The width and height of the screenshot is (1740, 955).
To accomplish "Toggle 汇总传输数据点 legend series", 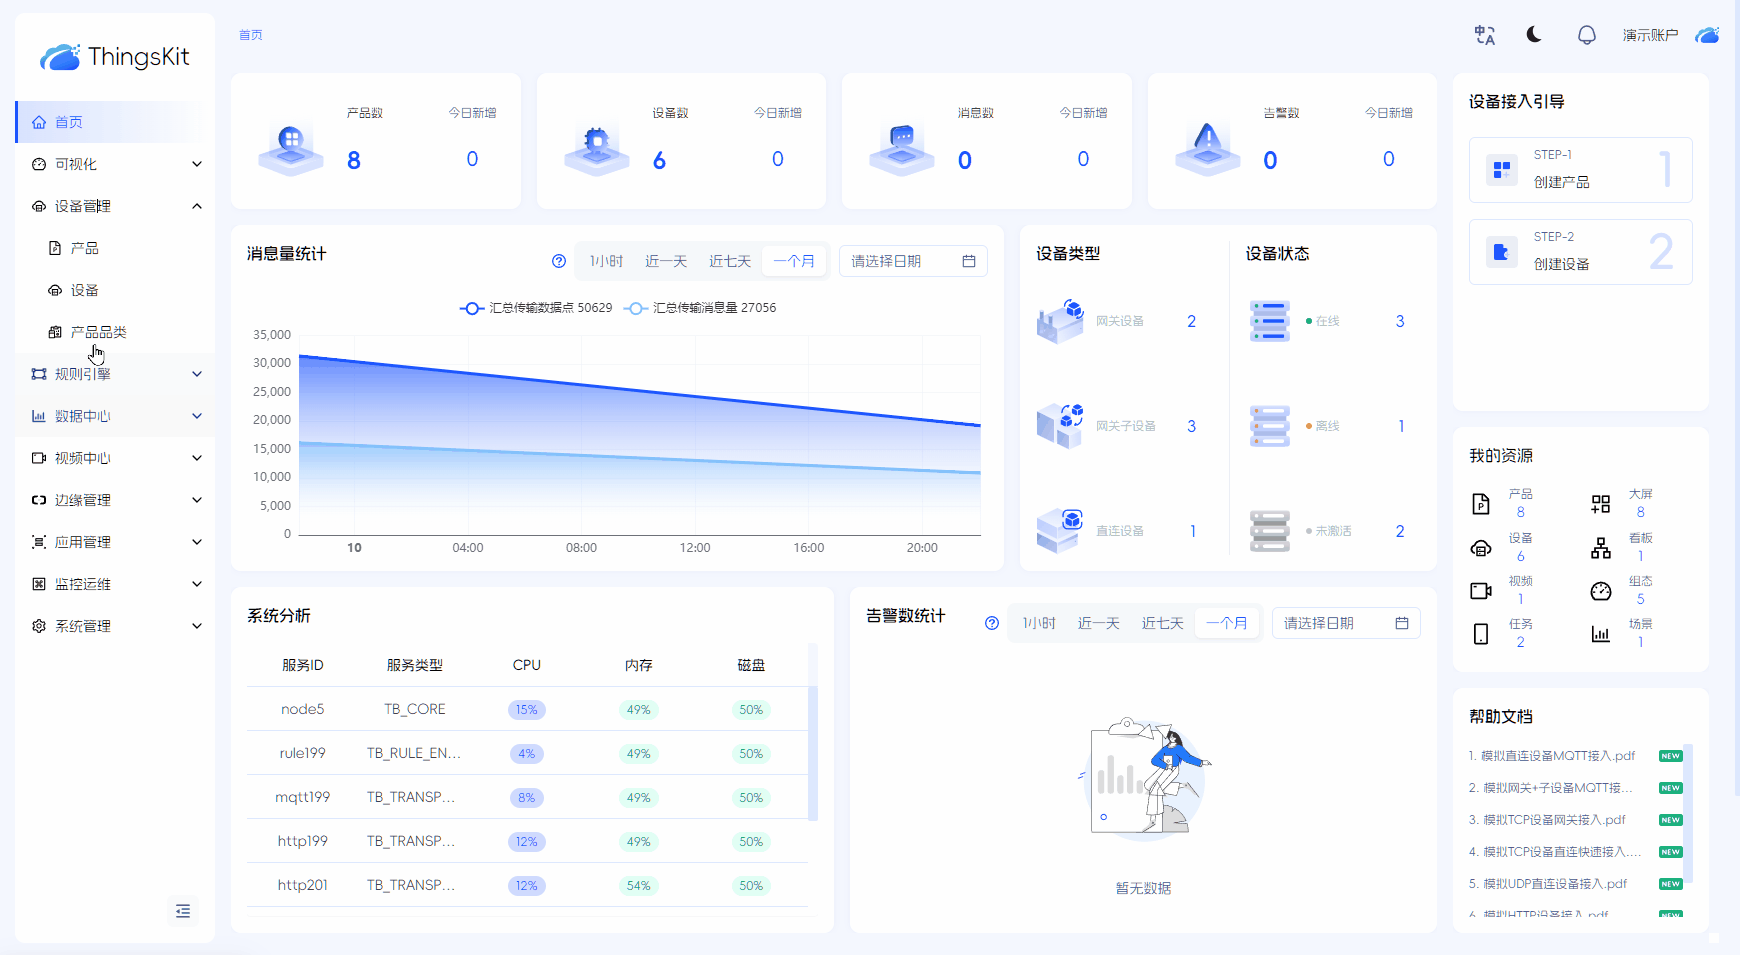I will (x=536, y=308).
